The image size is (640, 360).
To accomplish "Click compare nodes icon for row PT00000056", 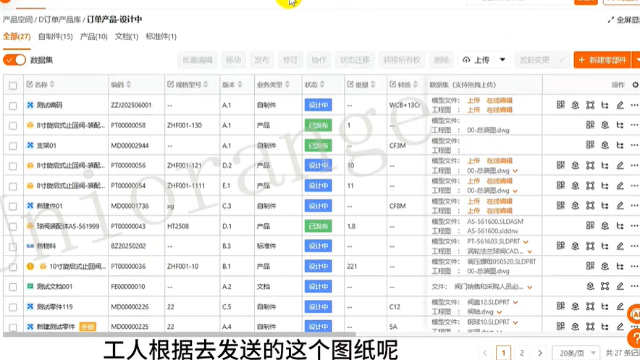I will [x=590, y=165].
